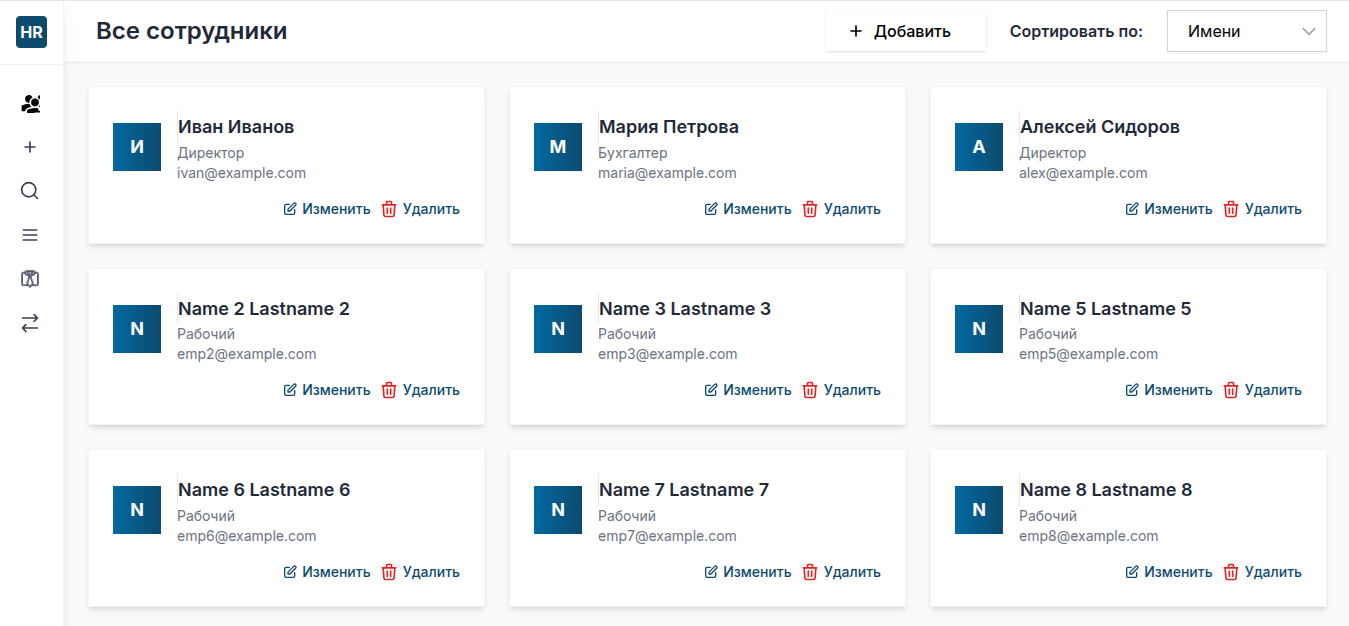
Task: Click the HR logo in the sidebar
Action: pyautogui.click(x=31, y=32)
